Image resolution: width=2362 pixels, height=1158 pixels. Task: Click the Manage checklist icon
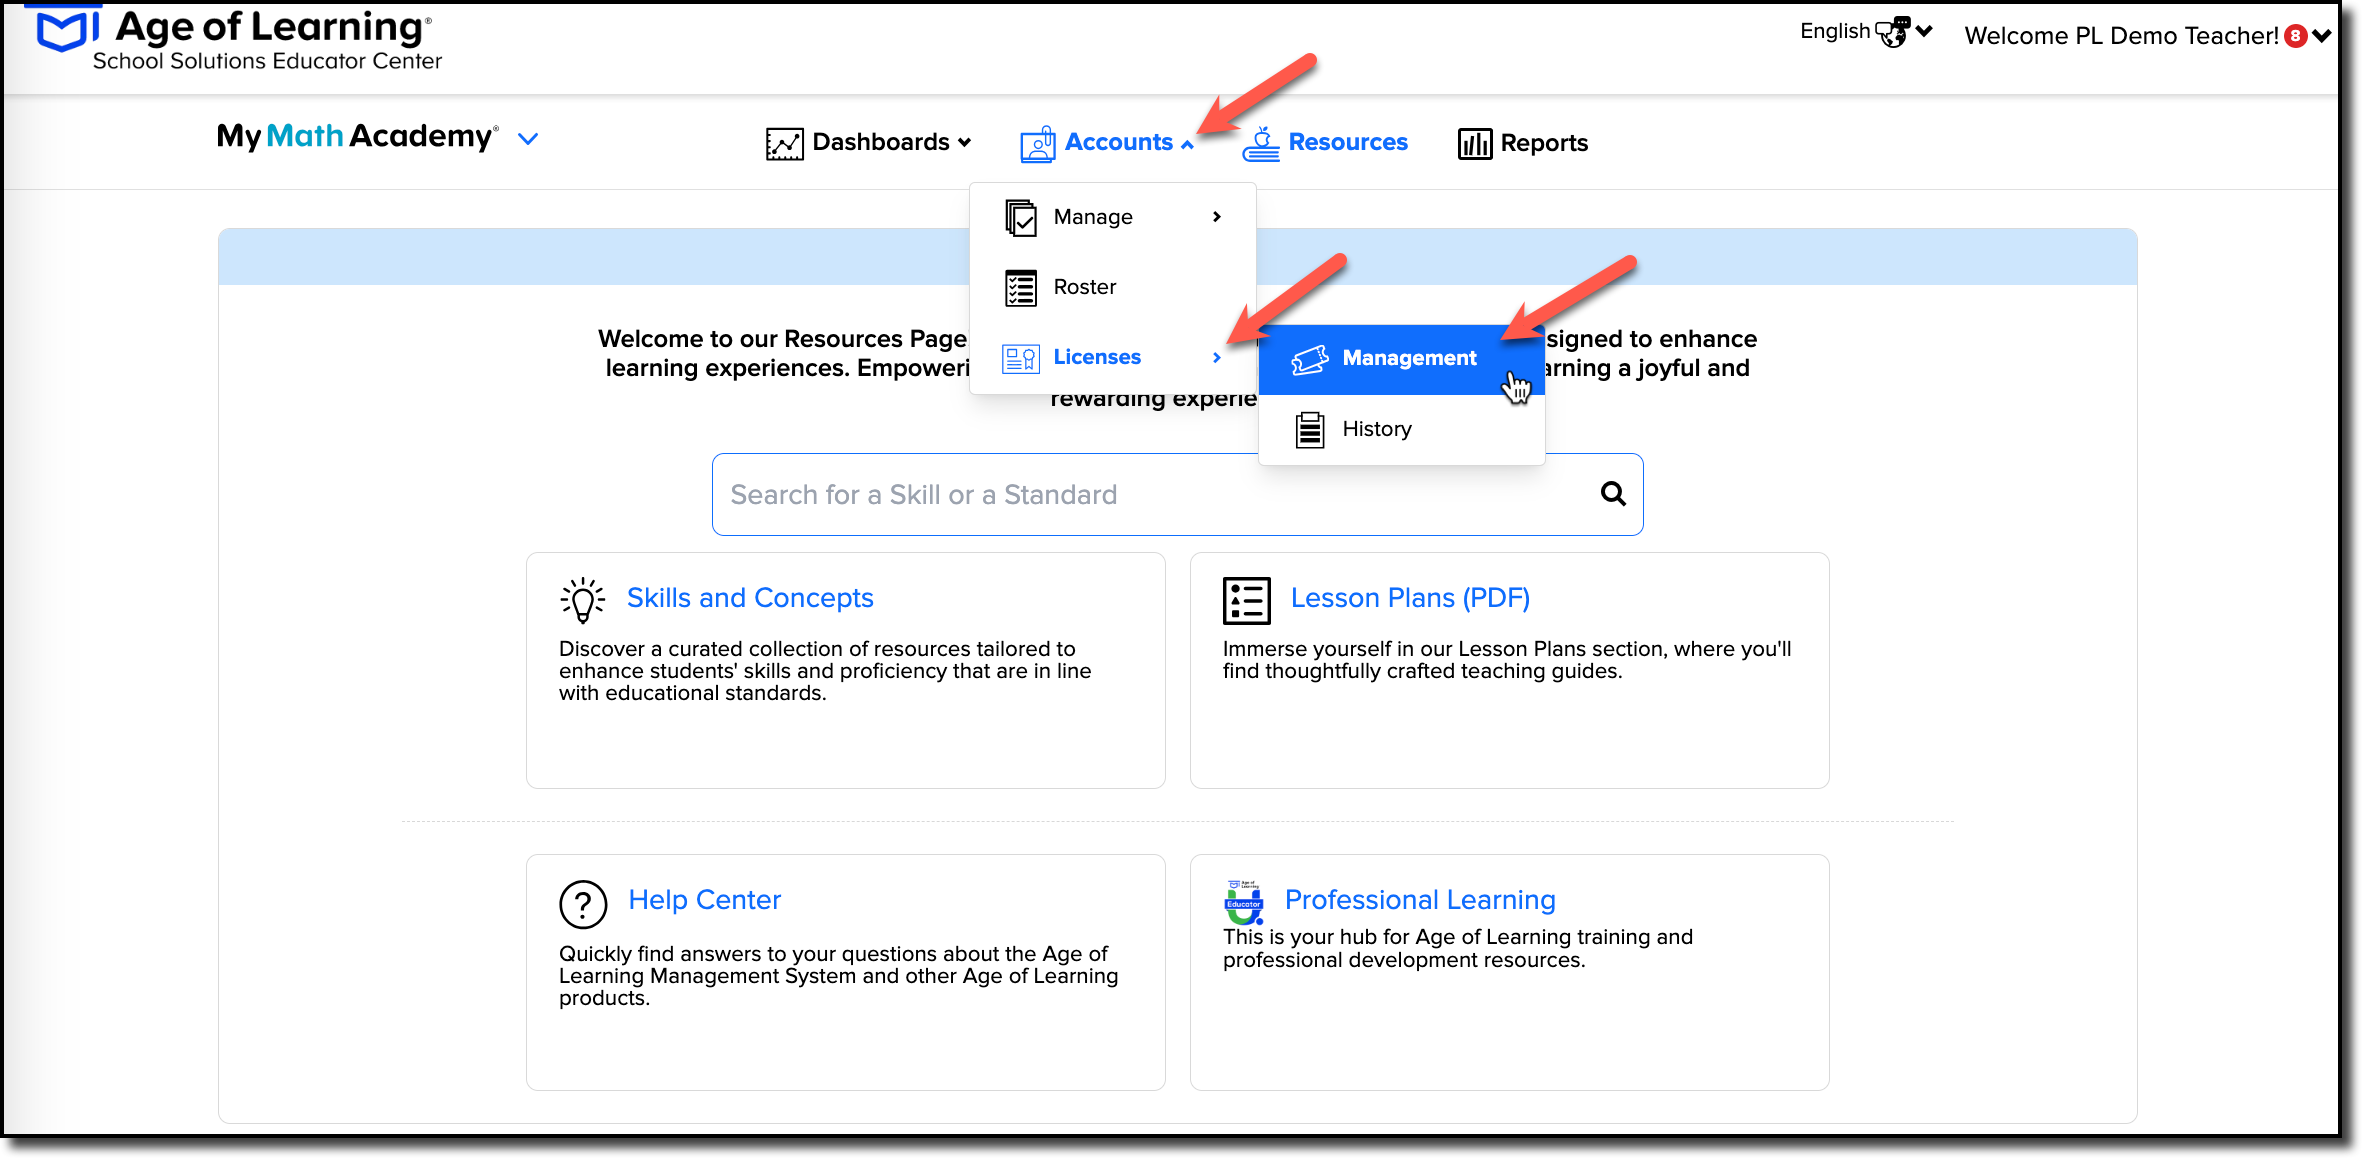(x=1021, y=217)
